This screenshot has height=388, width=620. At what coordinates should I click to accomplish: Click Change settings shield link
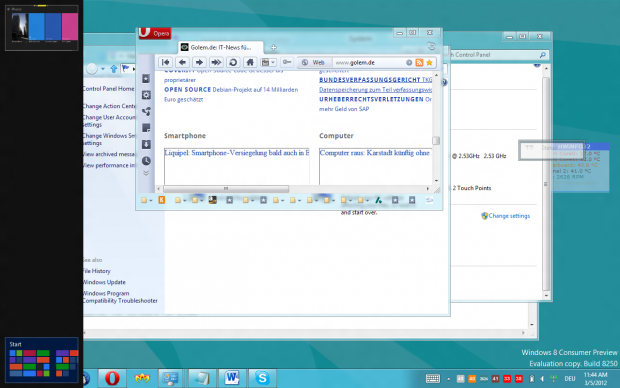pos(505,216)
